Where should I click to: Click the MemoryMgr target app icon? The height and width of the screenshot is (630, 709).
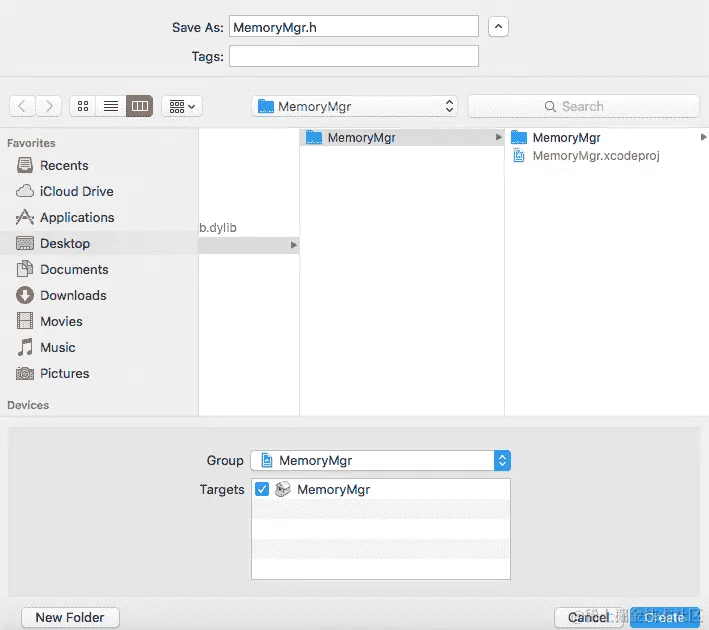click(x=283, y=489)
